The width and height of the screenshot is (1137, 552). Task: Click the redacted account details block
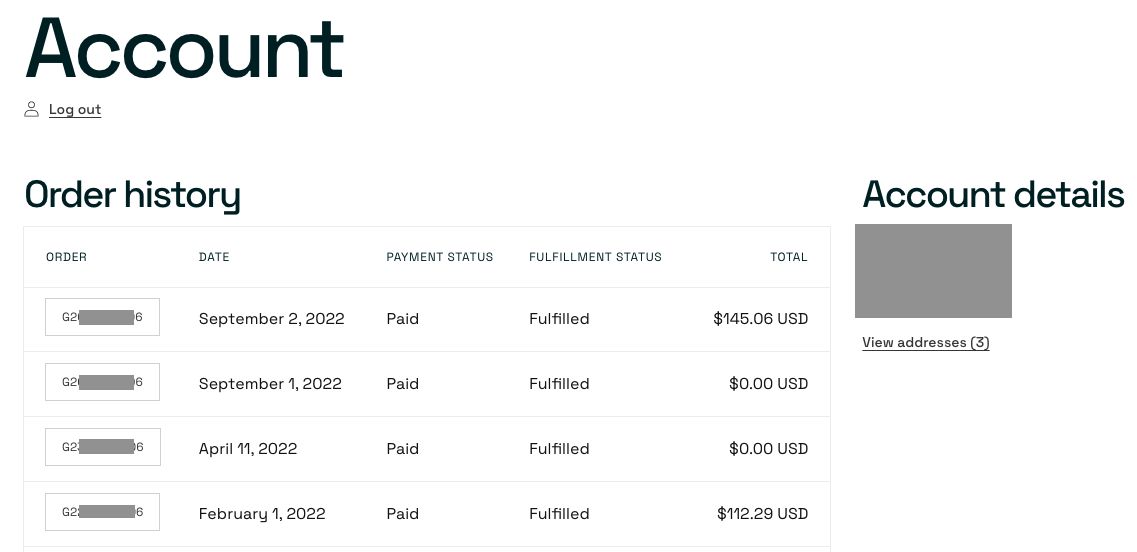tap(933, 271)
